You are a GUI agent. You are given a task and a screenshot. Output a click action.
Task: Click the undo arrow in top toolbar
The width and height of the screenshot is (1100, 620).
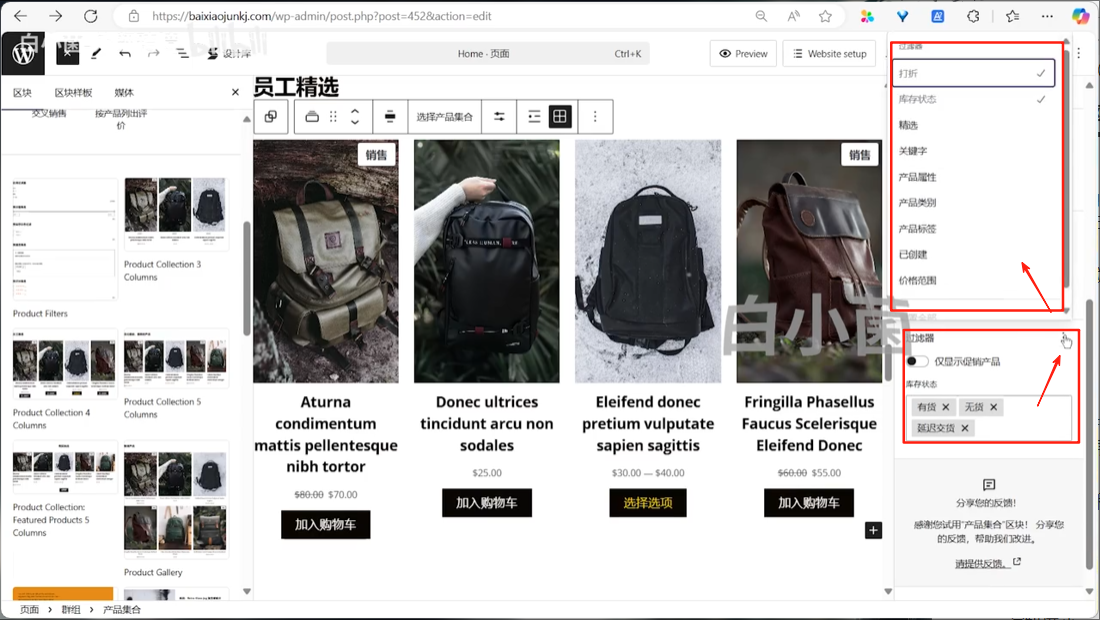(125, 53)
